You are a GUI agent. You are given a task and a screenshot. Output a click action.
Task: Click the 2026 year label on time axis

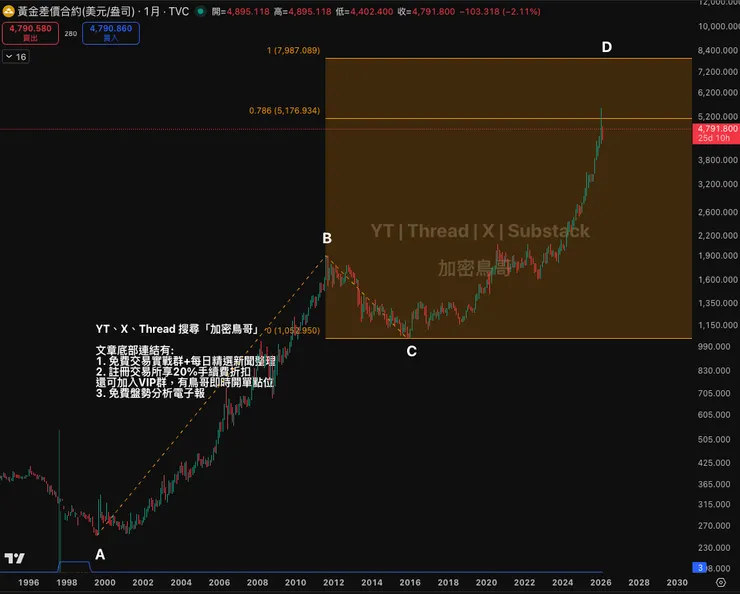point(601,583)
